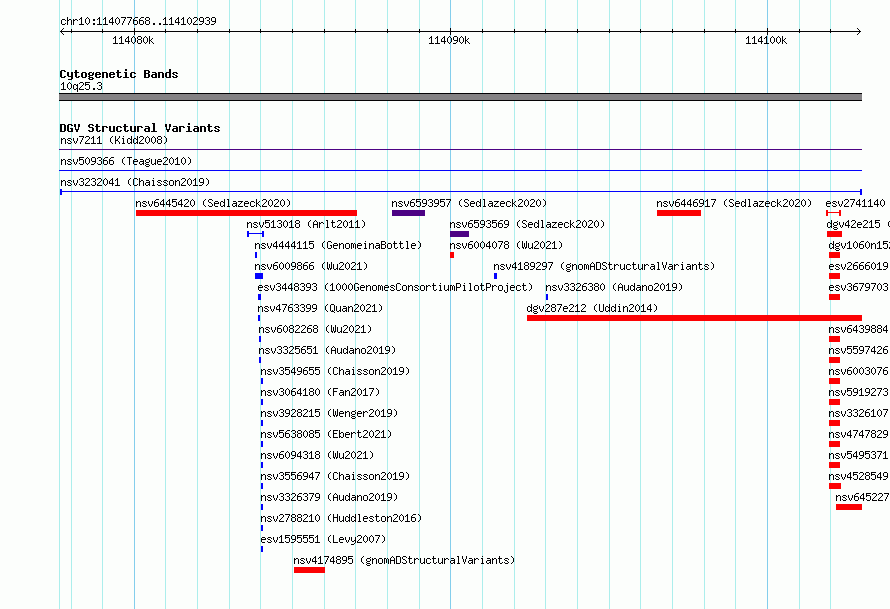Image resolution: width=890 pixels, height=609 pixels.
Task: Click the blue bracket glyph under nsv513018
Action: [x=255, y=234]
